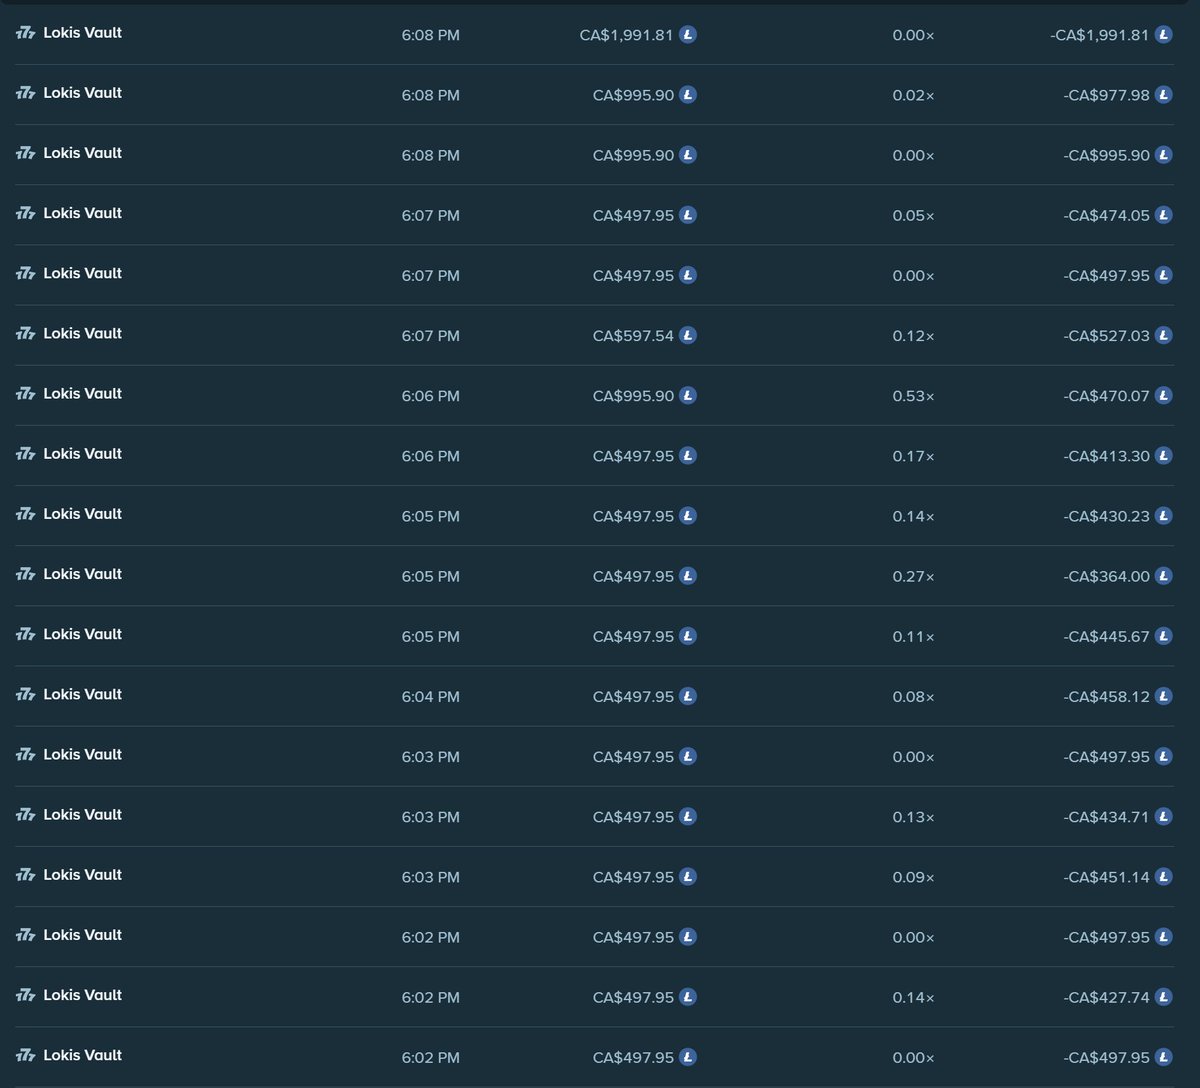Click Lokis Vault game icon in 0.27× row
The height and width of the screenshot is (1088, 1200).
pos(26,574)
